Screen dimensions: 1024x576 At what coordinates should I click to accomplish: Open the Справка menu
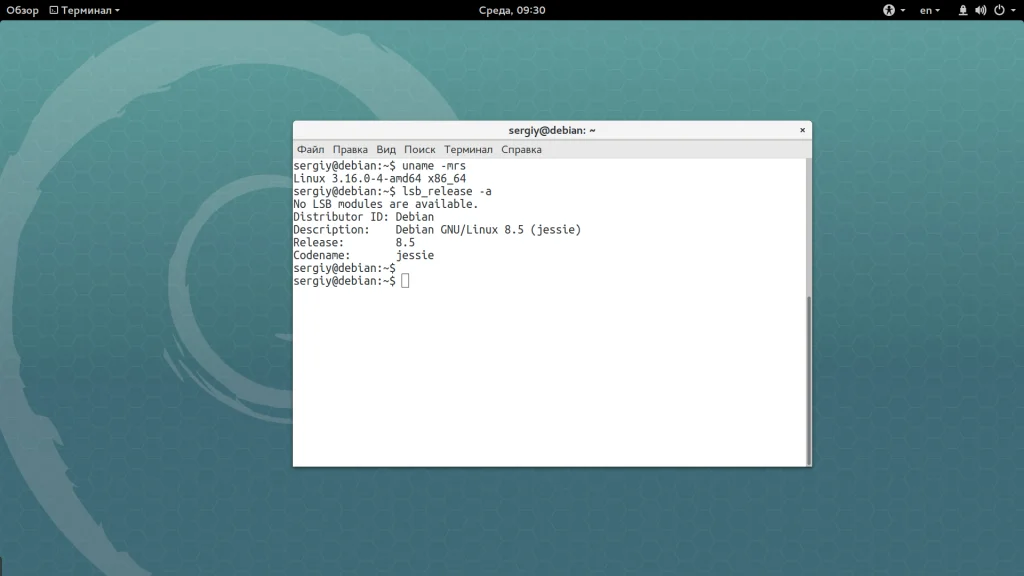(x=521, y=149)
